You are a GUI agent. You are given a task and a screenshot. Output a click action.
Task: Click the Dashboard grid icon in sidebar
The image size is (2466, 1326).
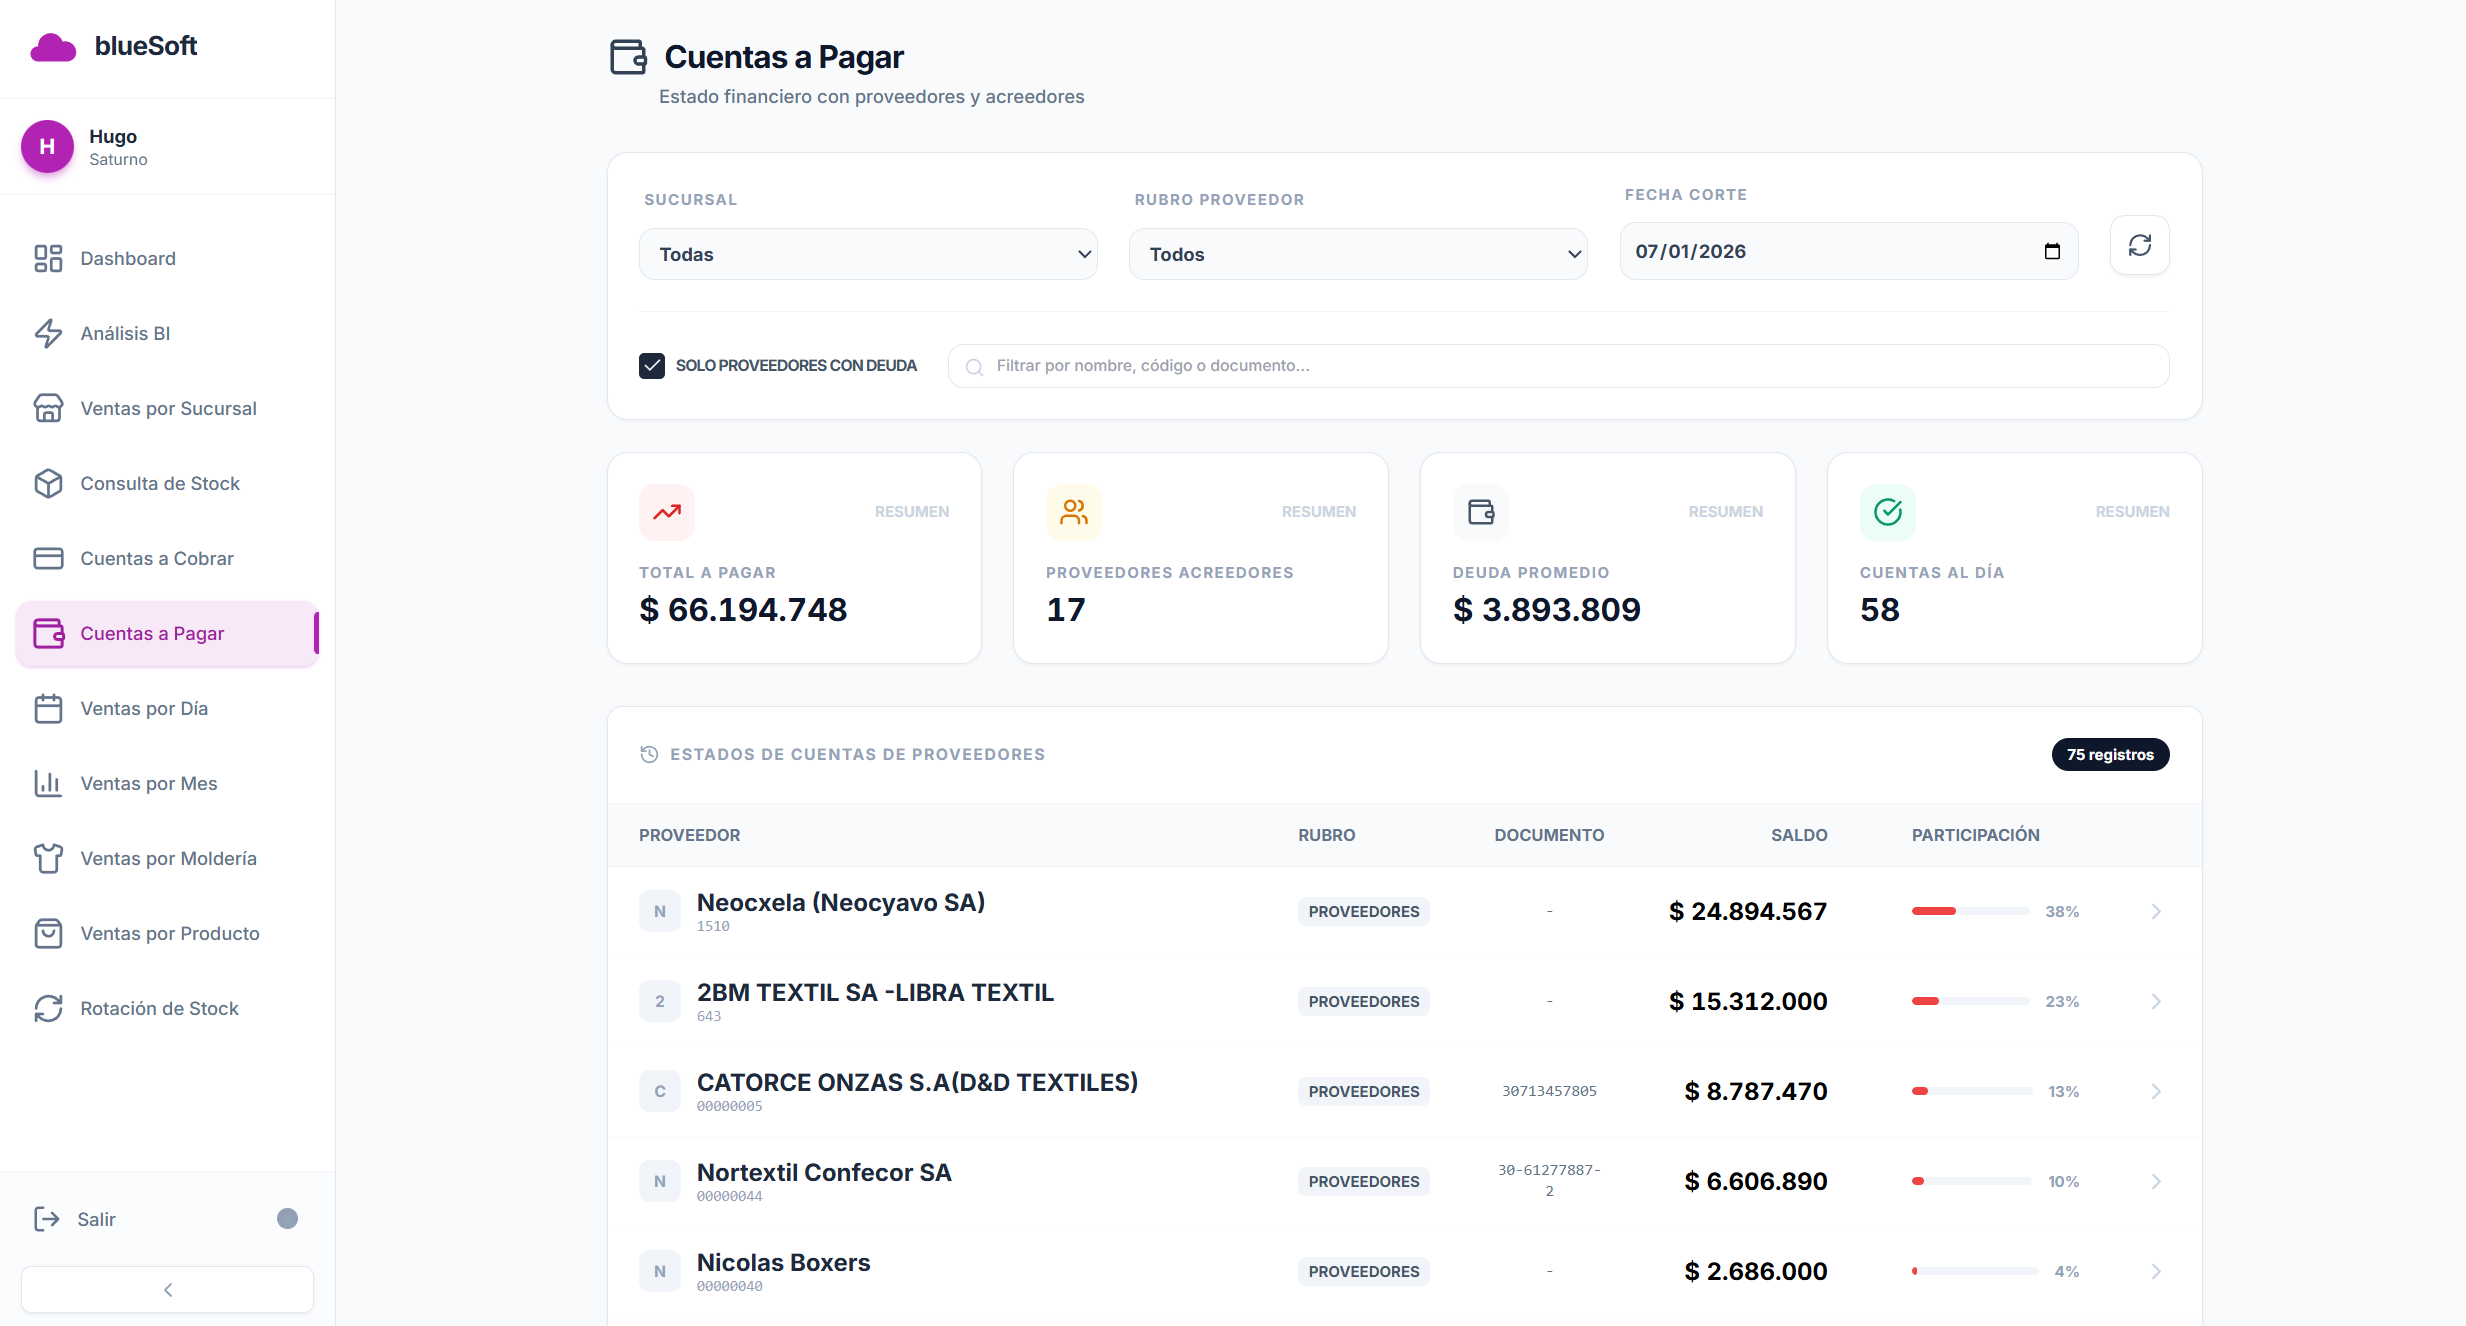coord(48,258)
